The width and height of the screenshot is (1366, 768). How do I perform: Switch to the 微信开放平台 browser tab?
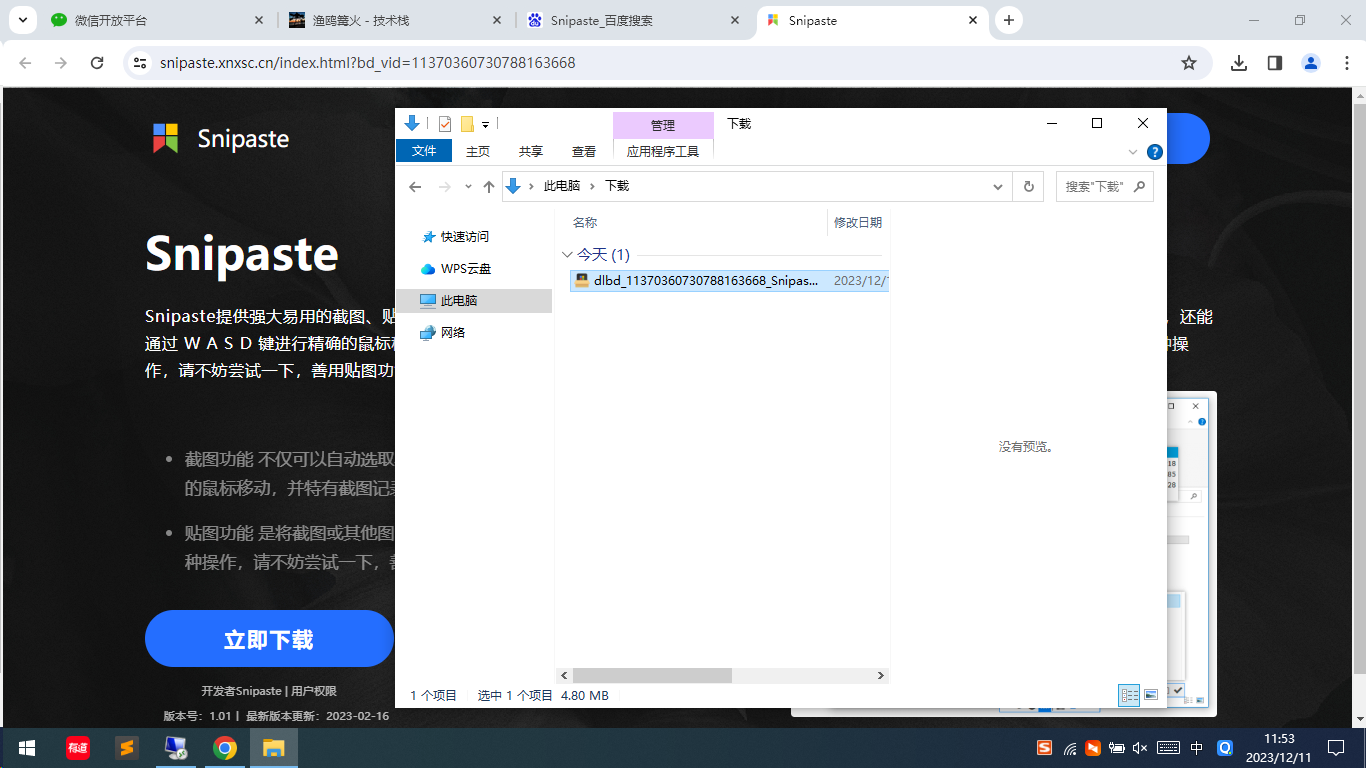tap(157, 20)
